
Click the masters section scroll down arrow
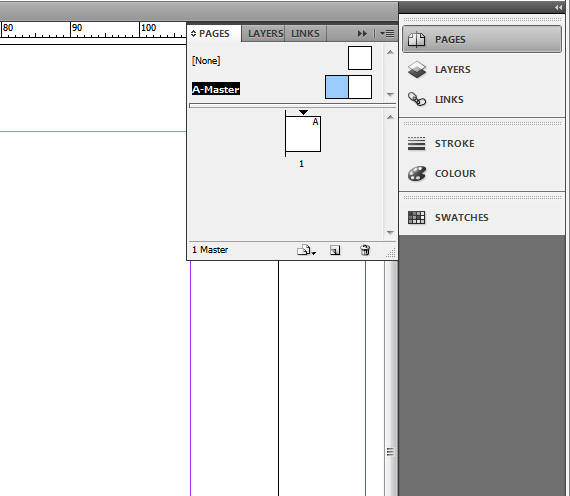[390, 95]
